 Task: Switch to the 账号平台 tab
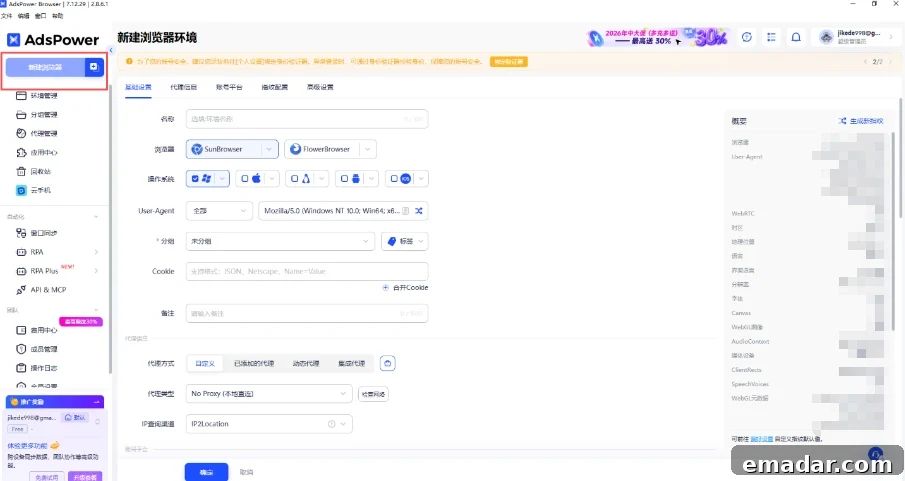[x=229, y=87]
